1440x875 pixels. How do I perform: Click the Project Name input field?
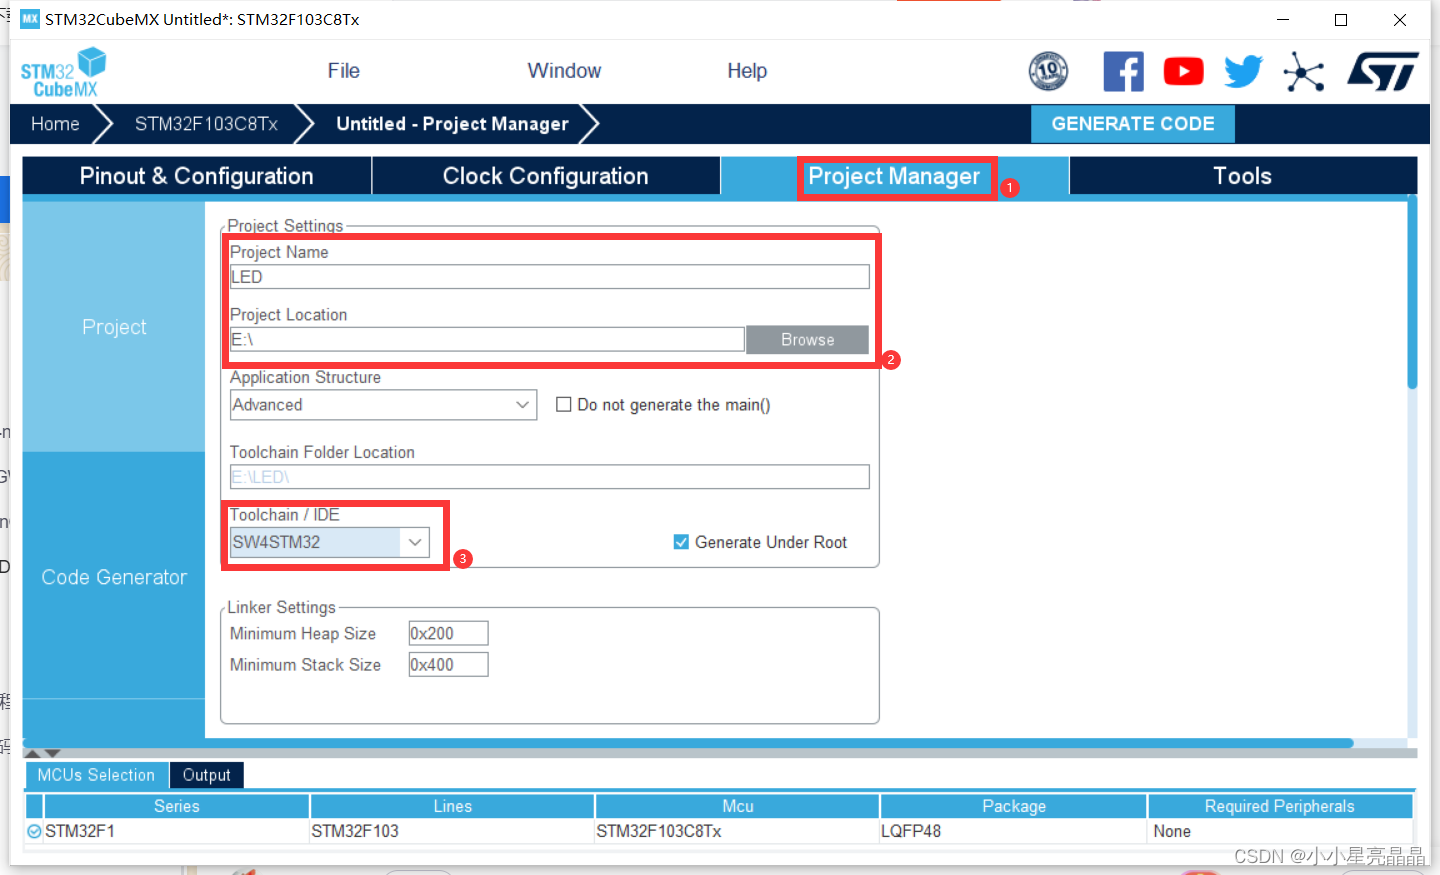pyautogui.click(x=550, y=277)
